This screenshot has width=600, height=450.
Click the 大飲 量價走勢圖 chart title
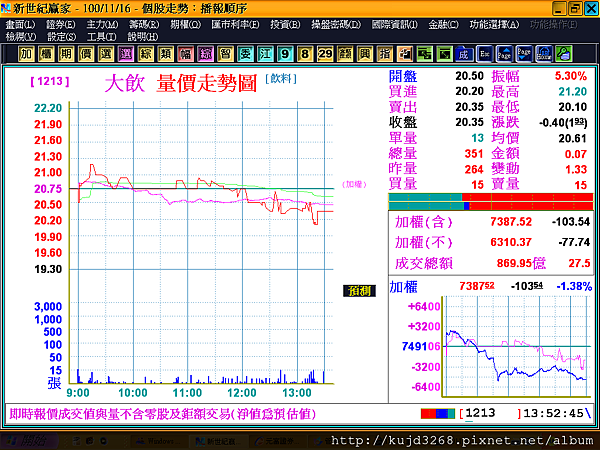180,83
